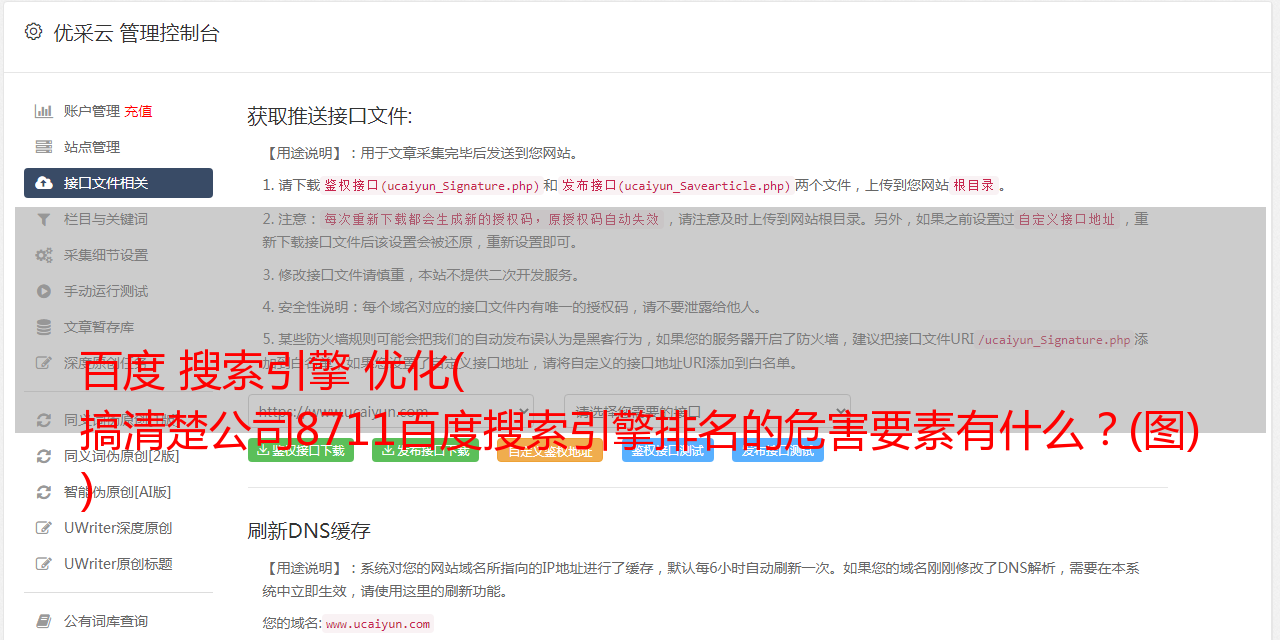
Task: Click the refresh icon for 同义词伪原创[2版]
Action: click(x=44, y=456)
